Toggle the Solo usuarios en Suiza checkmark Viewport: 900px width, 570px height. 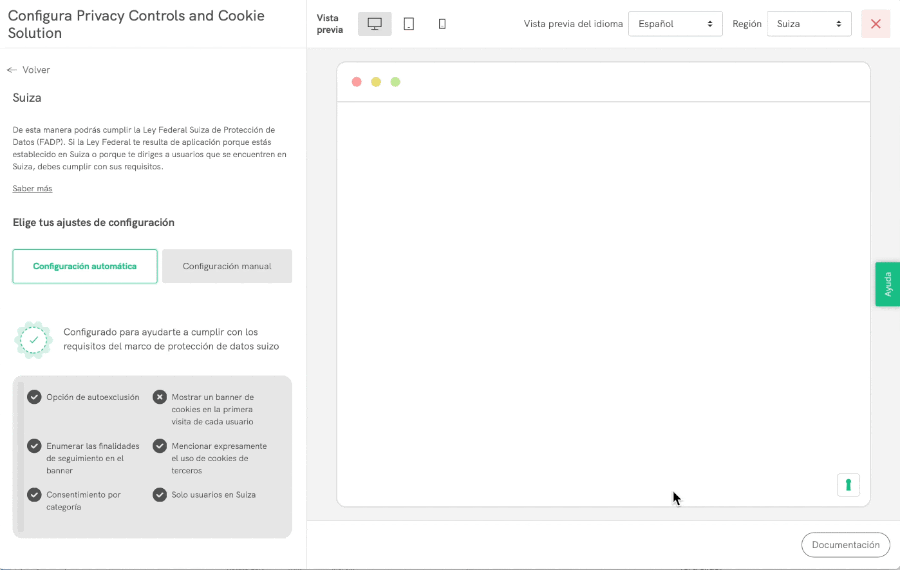[x=159, y=495]
